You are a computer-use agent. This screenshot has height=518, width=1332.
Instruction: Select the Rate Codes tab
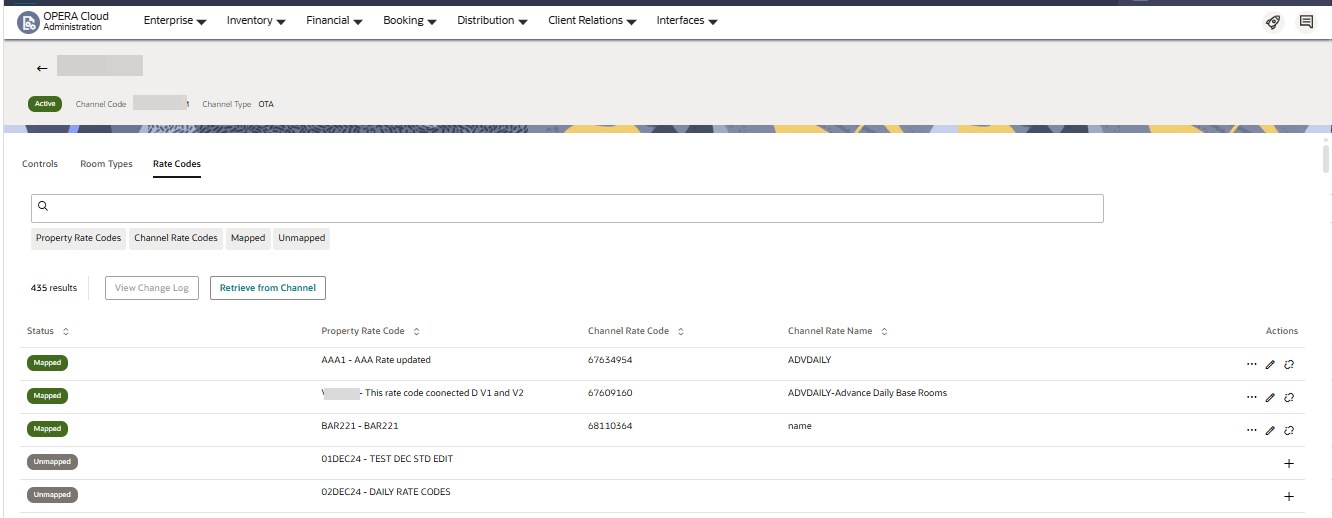click(x=177, y=164)
